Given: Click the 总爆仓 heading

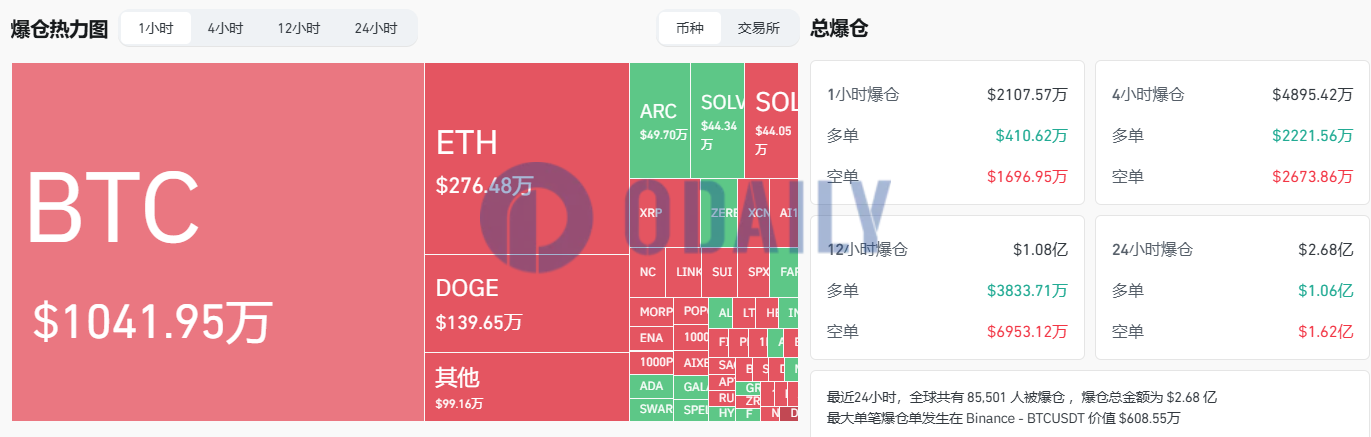Looking at the screenshot, I should (x=839, y=29).
